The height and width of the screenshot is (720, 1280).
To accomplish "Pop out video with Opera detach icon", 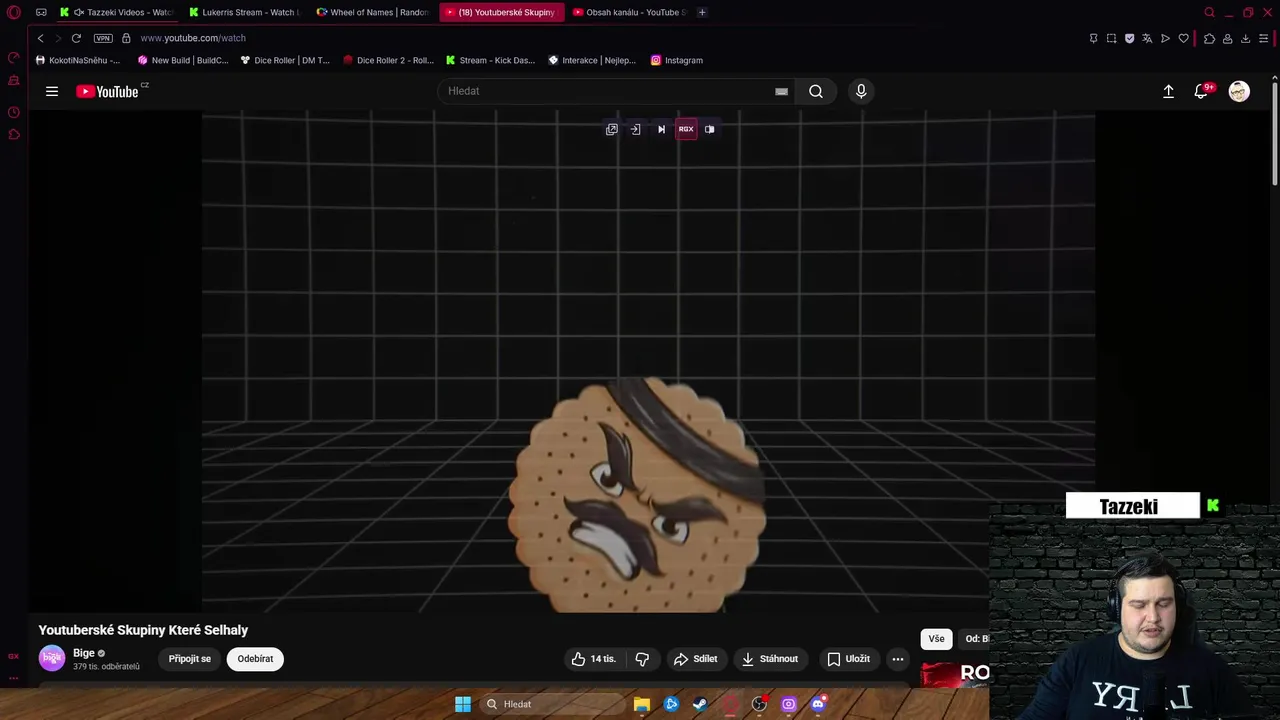I will click(x=612, y=129).
